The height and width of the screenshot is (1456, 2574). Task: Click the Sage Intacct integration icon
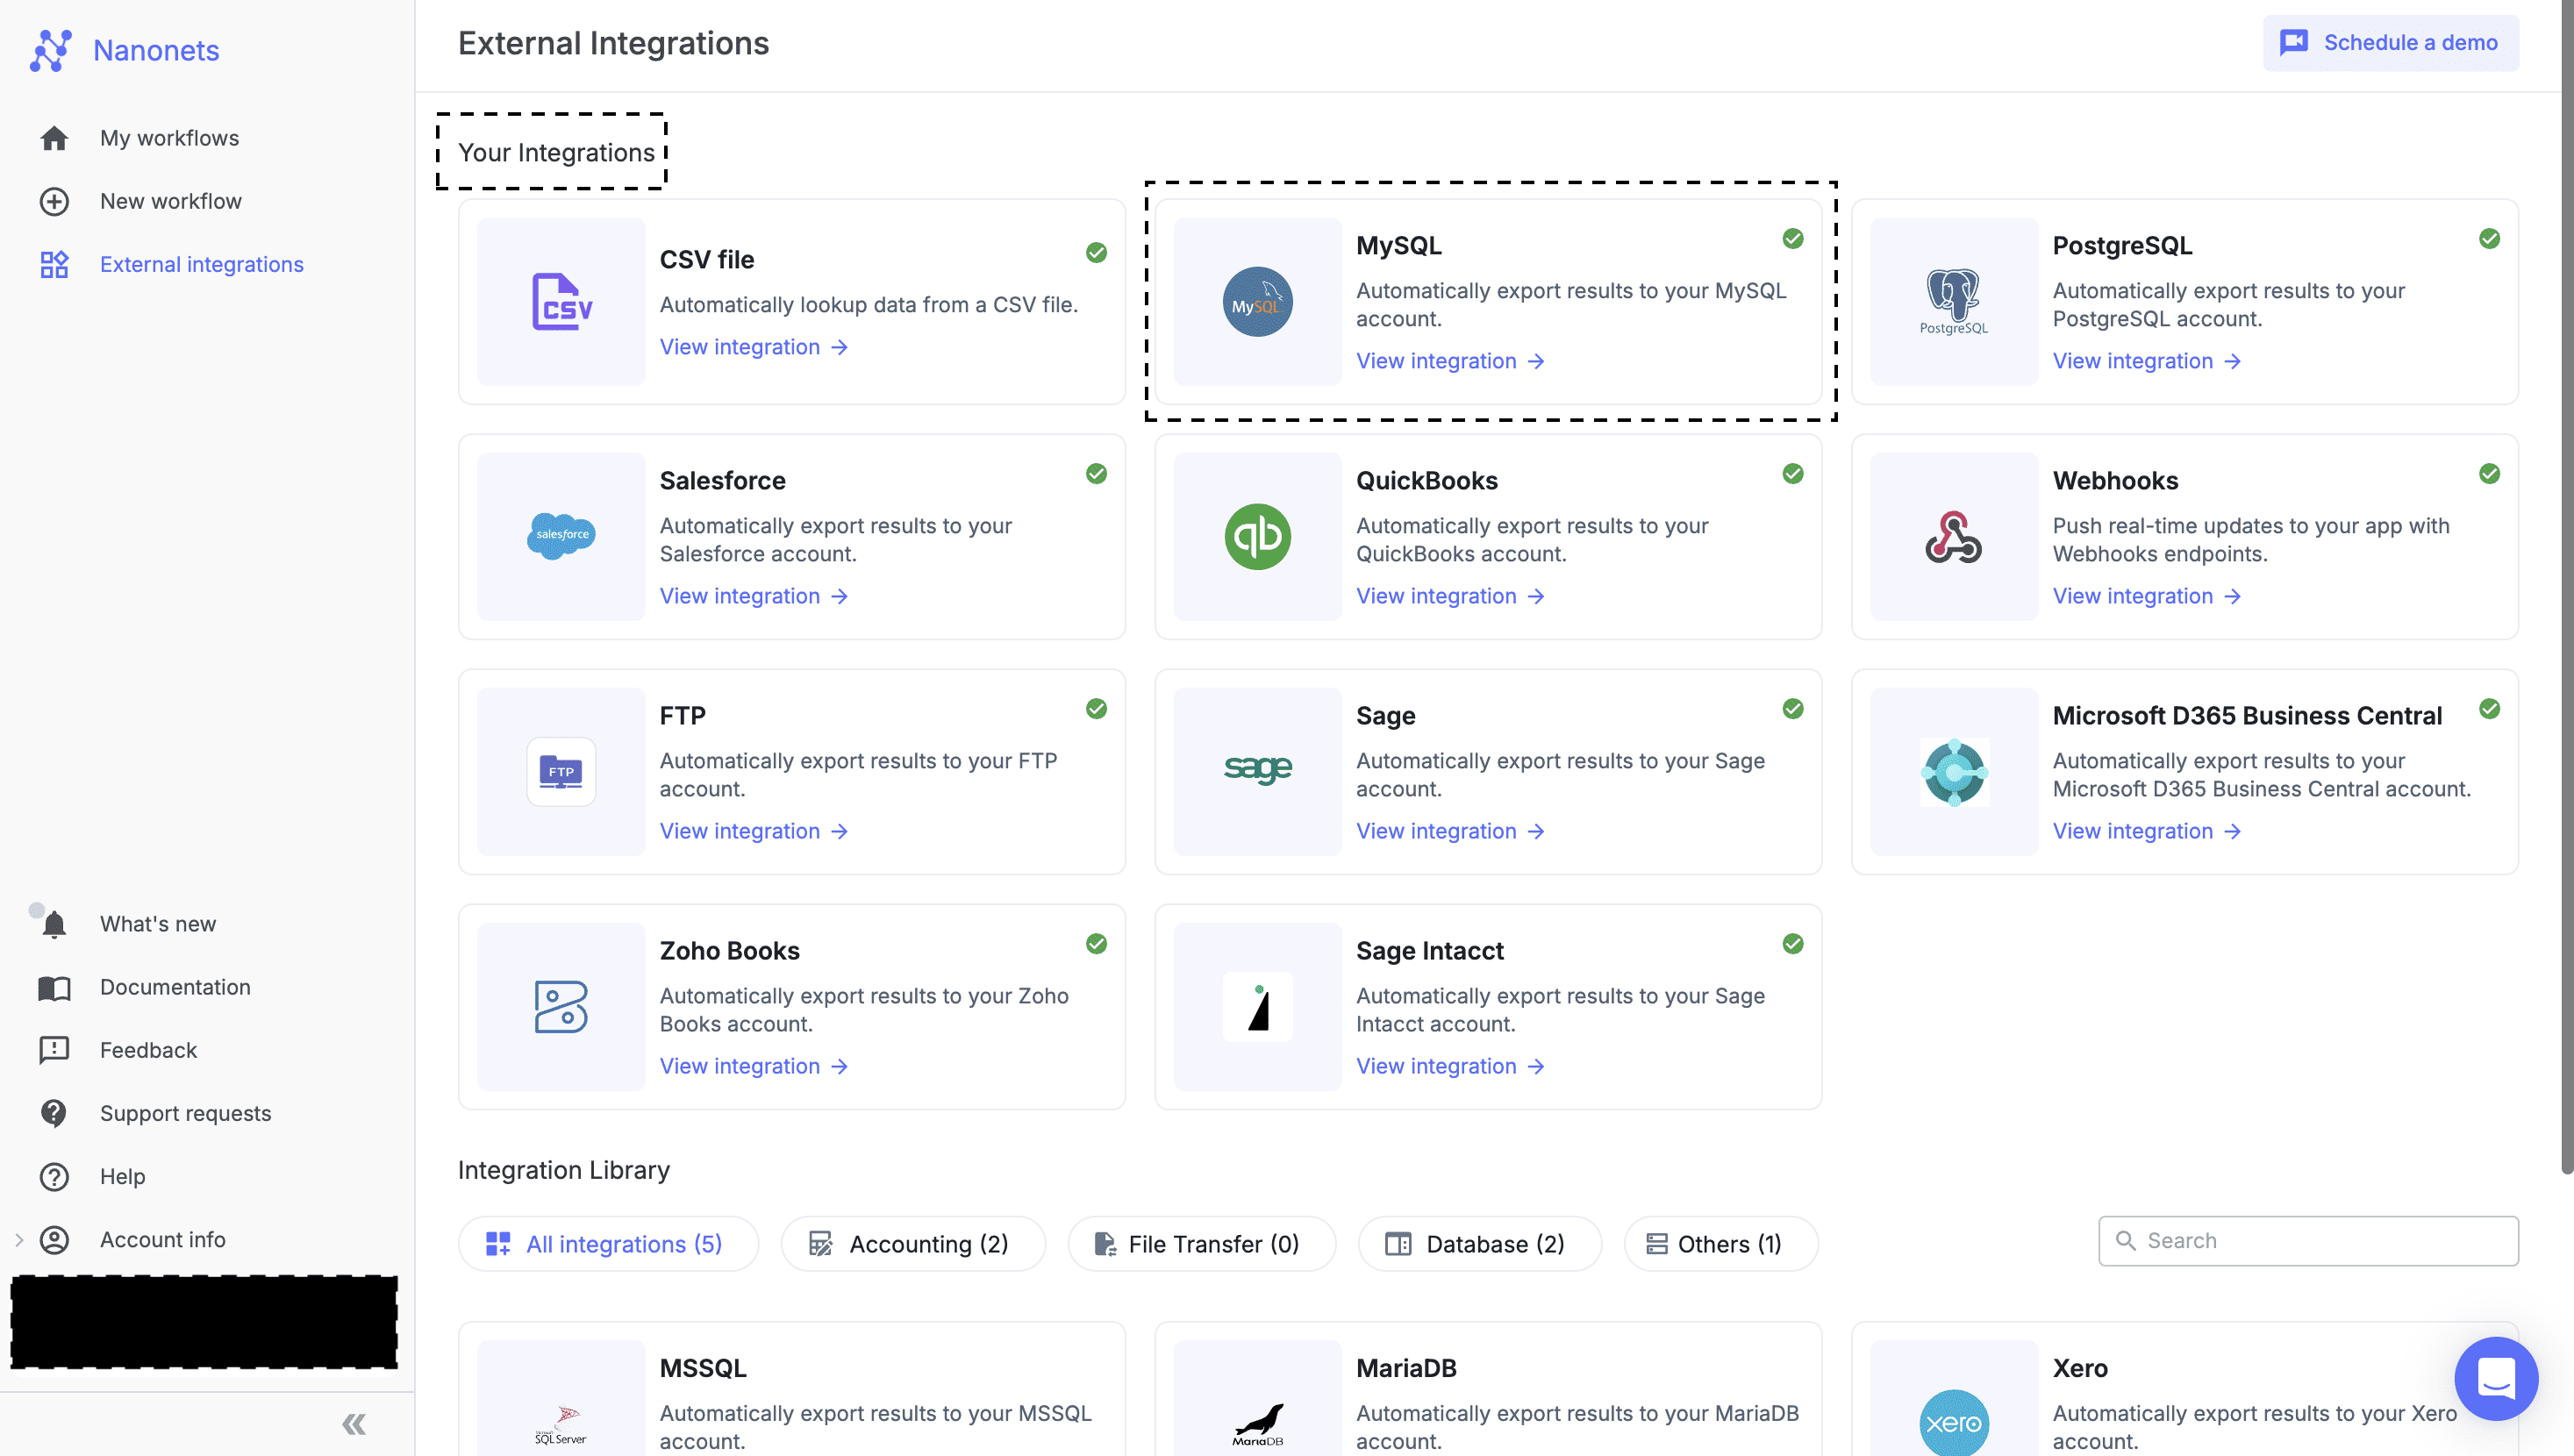coord(1259,1007)
